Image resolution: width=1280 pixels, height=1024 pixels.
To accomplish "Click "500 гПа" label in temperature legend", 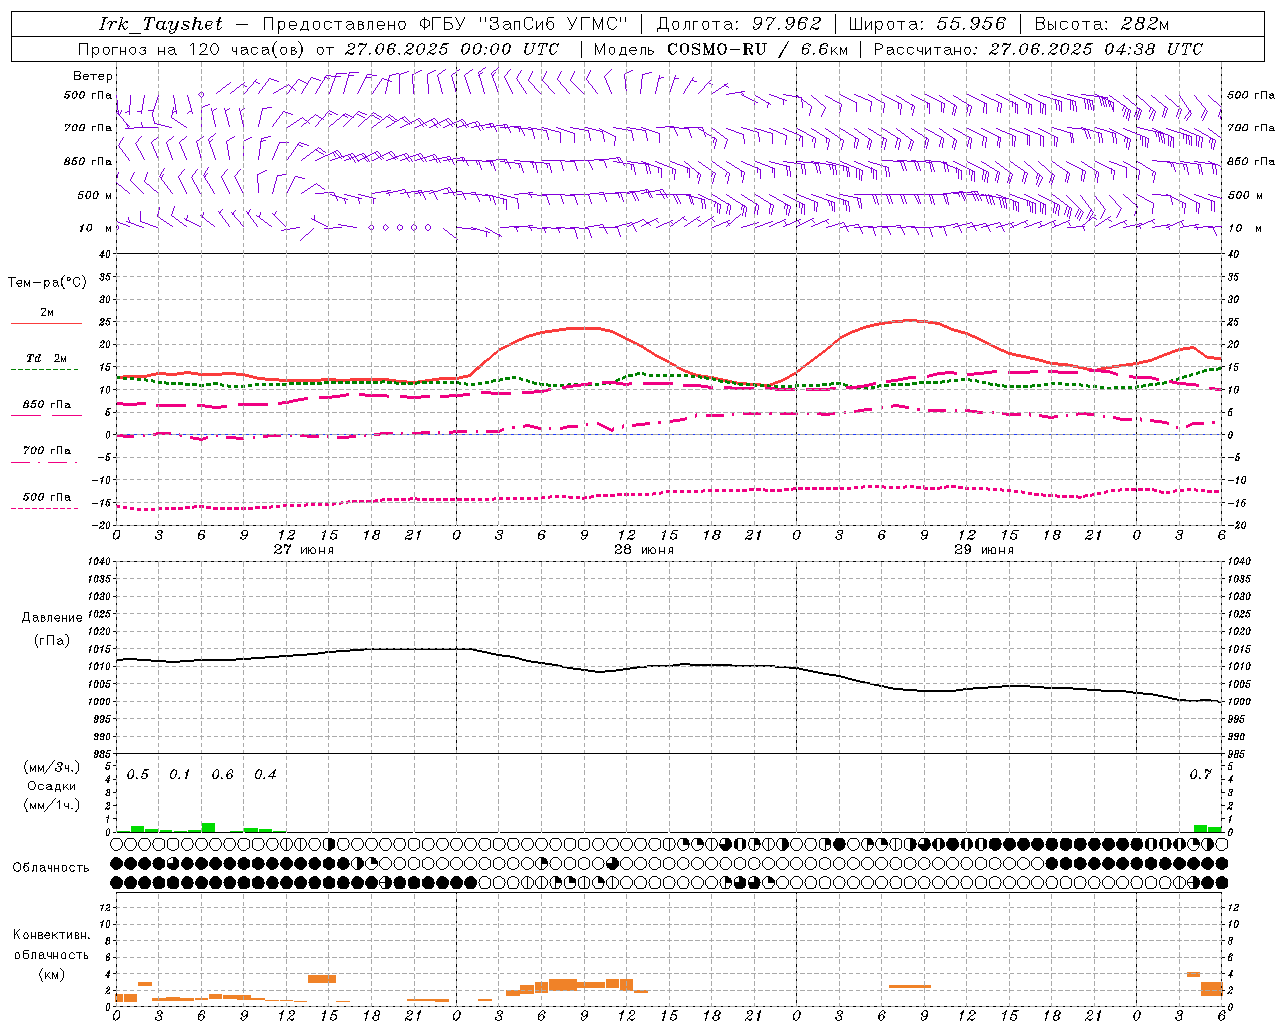I will click(47, 497).
